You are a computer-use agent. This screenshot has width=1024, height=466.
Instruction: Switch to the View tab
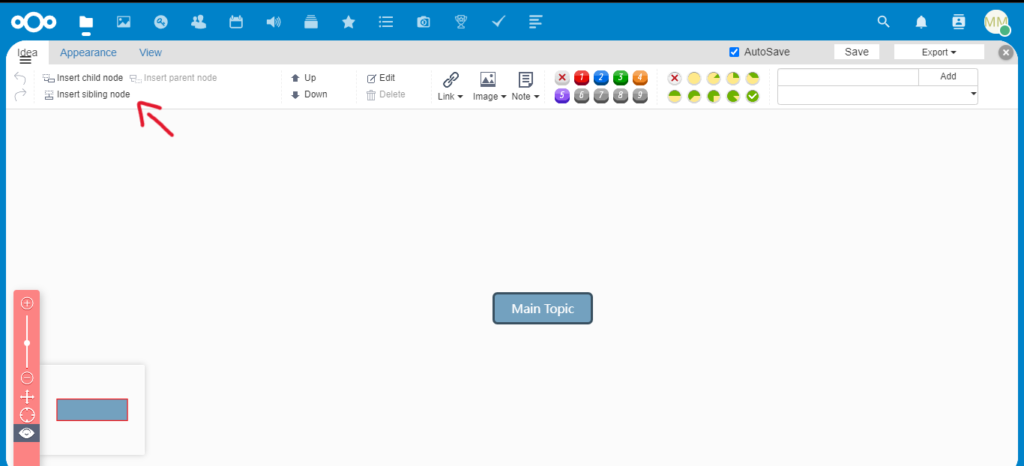150,52
